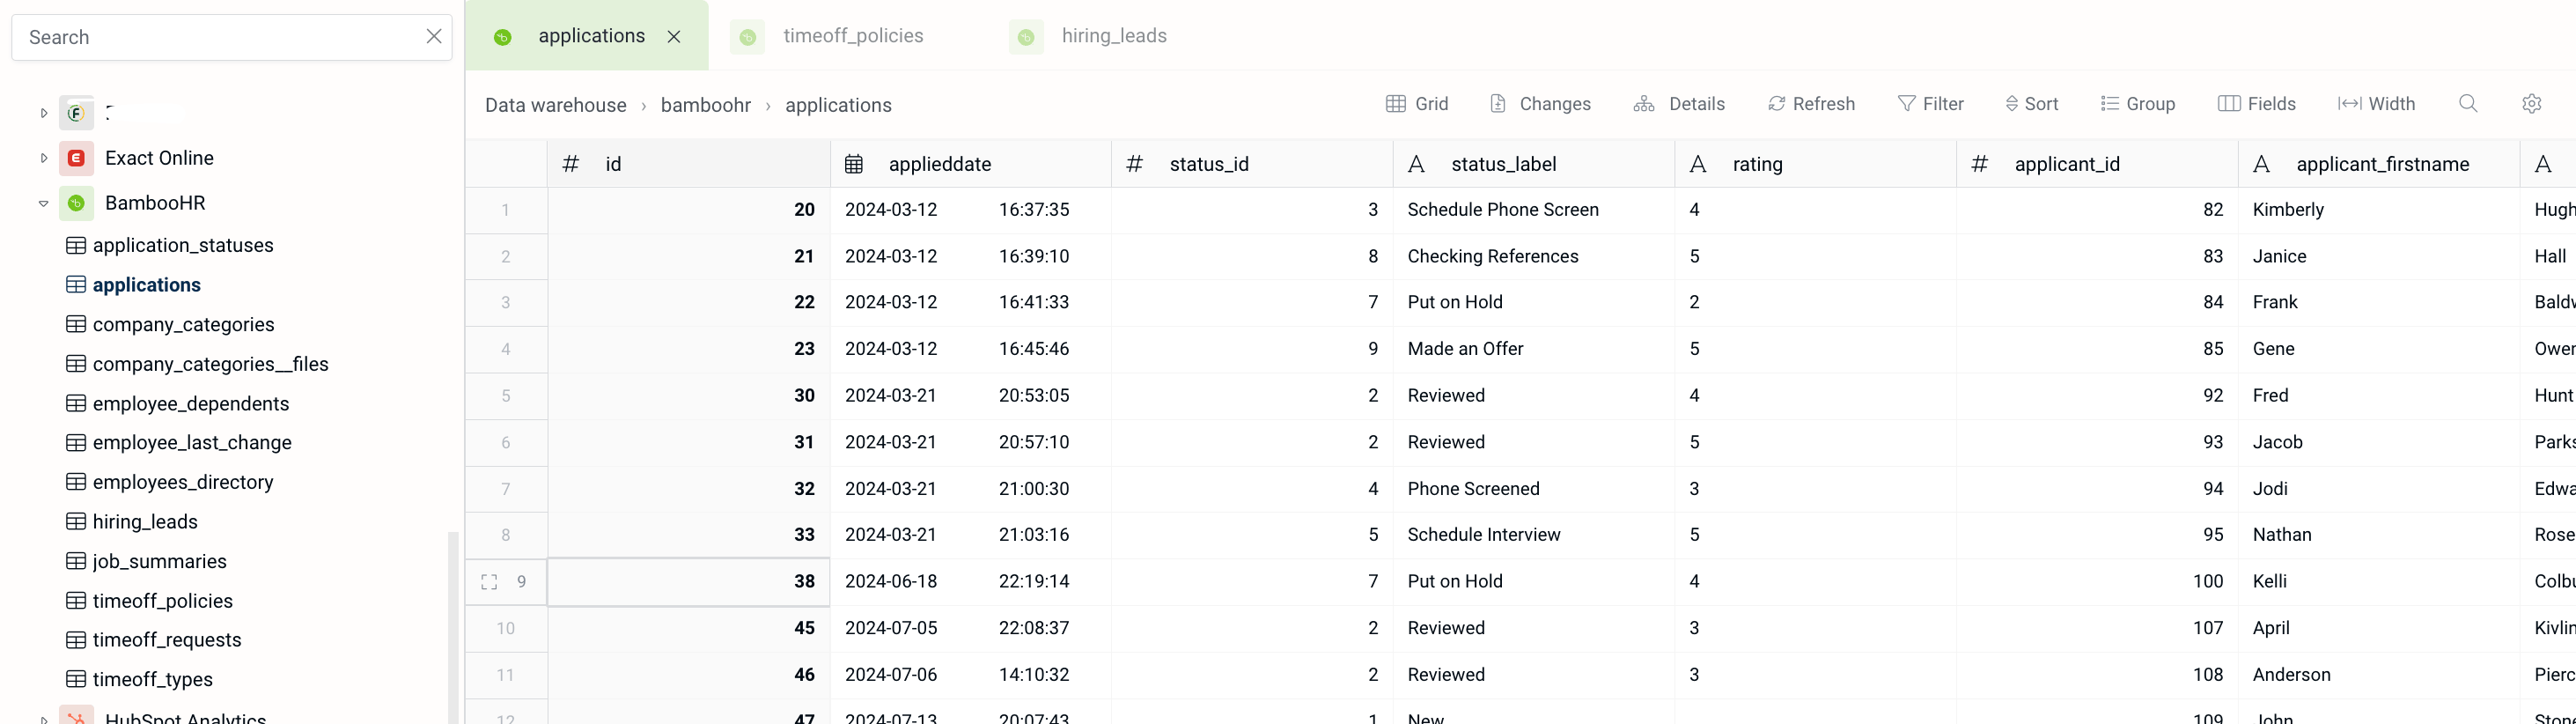
Task: Select the 'Checking References' status cell
Action: (1534, 256)
